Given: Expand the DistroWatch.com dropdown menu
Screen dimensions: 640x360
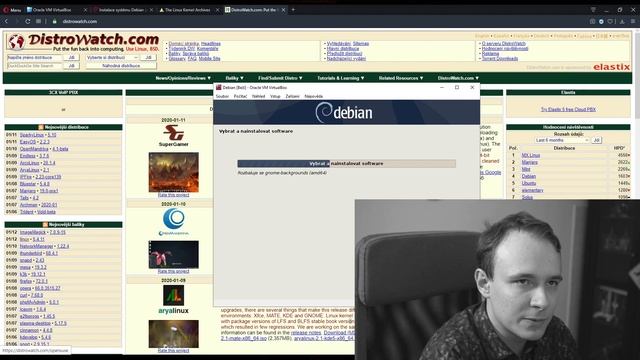Looking at the screenshot, I should pos(458,78).
